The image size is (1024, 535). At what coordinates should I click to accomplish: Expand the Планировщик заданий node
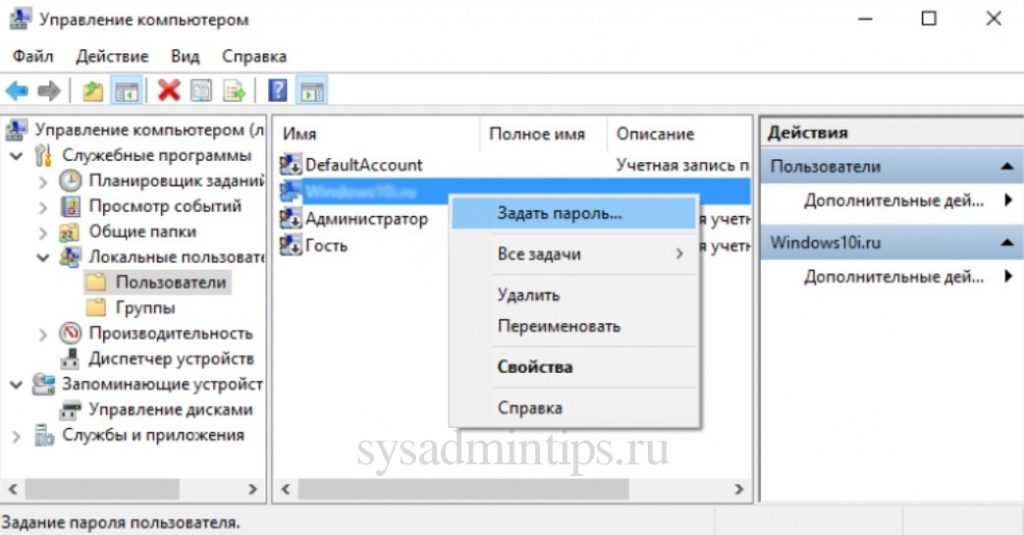point(43,181)
